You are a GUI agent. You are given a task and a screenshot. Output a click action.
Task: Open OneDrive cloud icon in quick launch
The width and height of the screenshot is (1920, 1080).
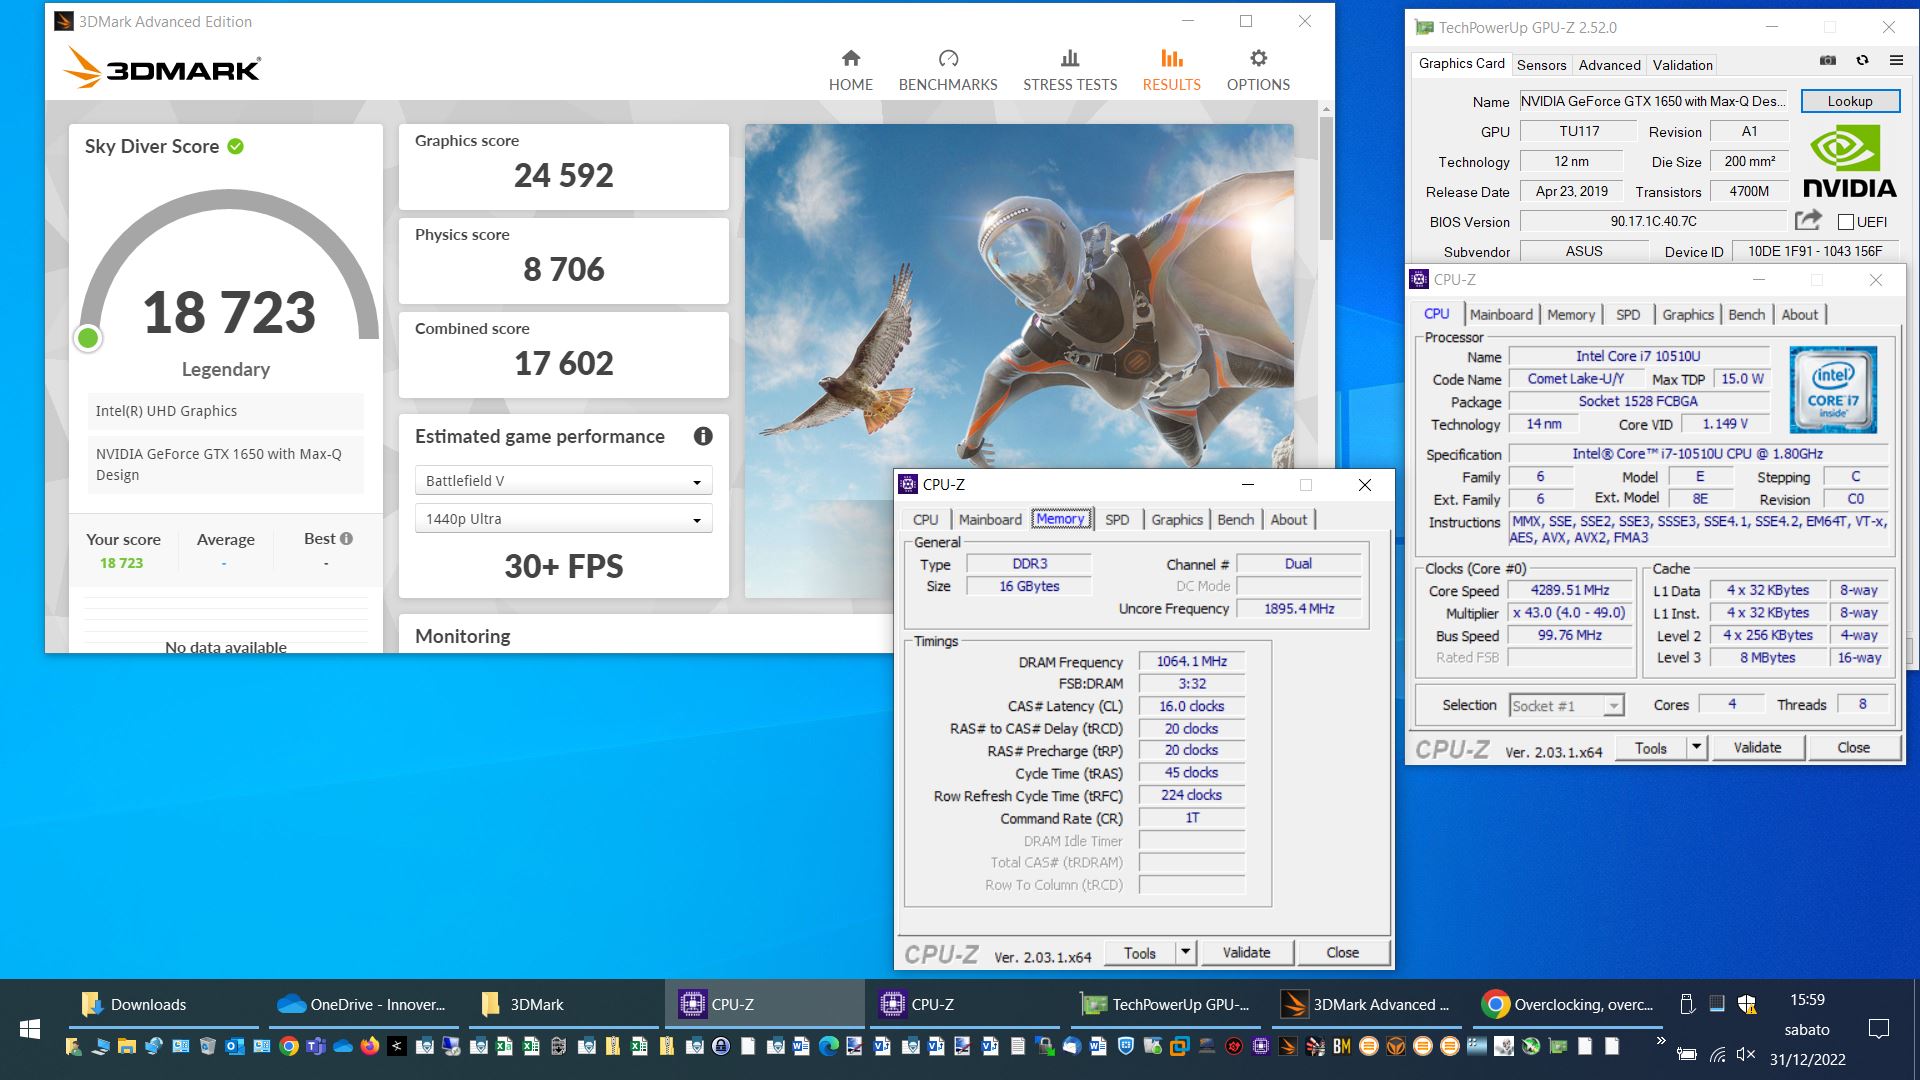coord(343,1047)
